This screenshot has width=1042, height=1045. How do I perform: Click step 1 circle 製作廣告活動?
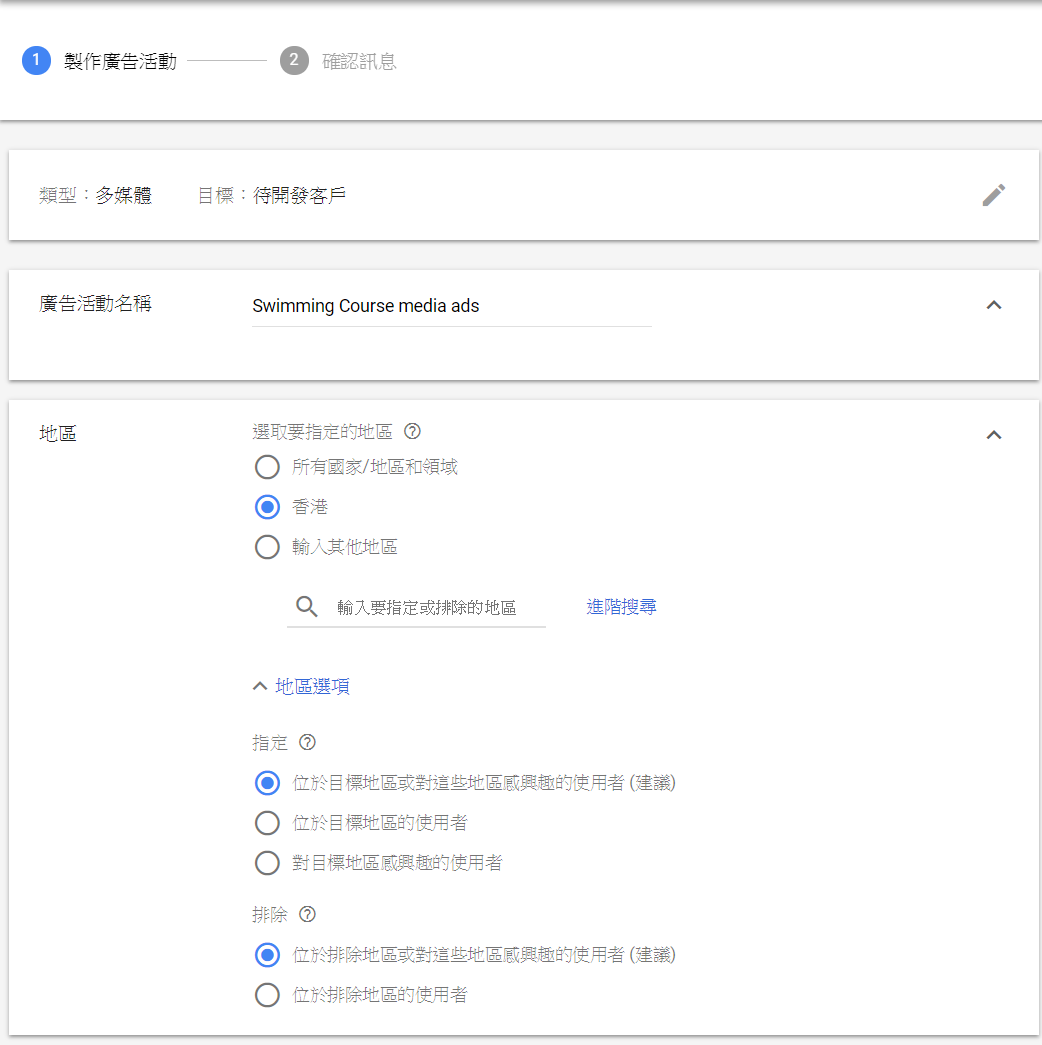(36, 61)
